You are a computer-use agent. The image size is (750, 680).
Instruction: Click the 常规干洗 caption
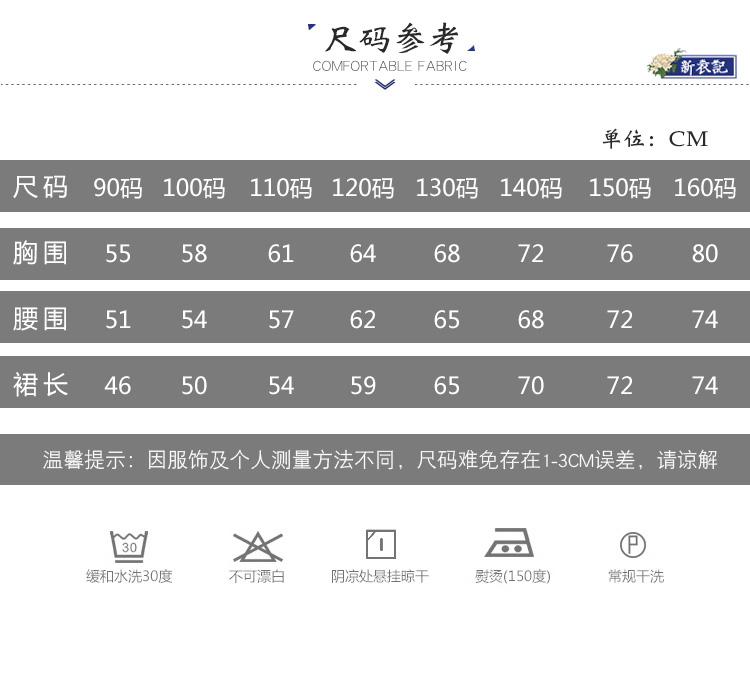(x=636, y=576)
